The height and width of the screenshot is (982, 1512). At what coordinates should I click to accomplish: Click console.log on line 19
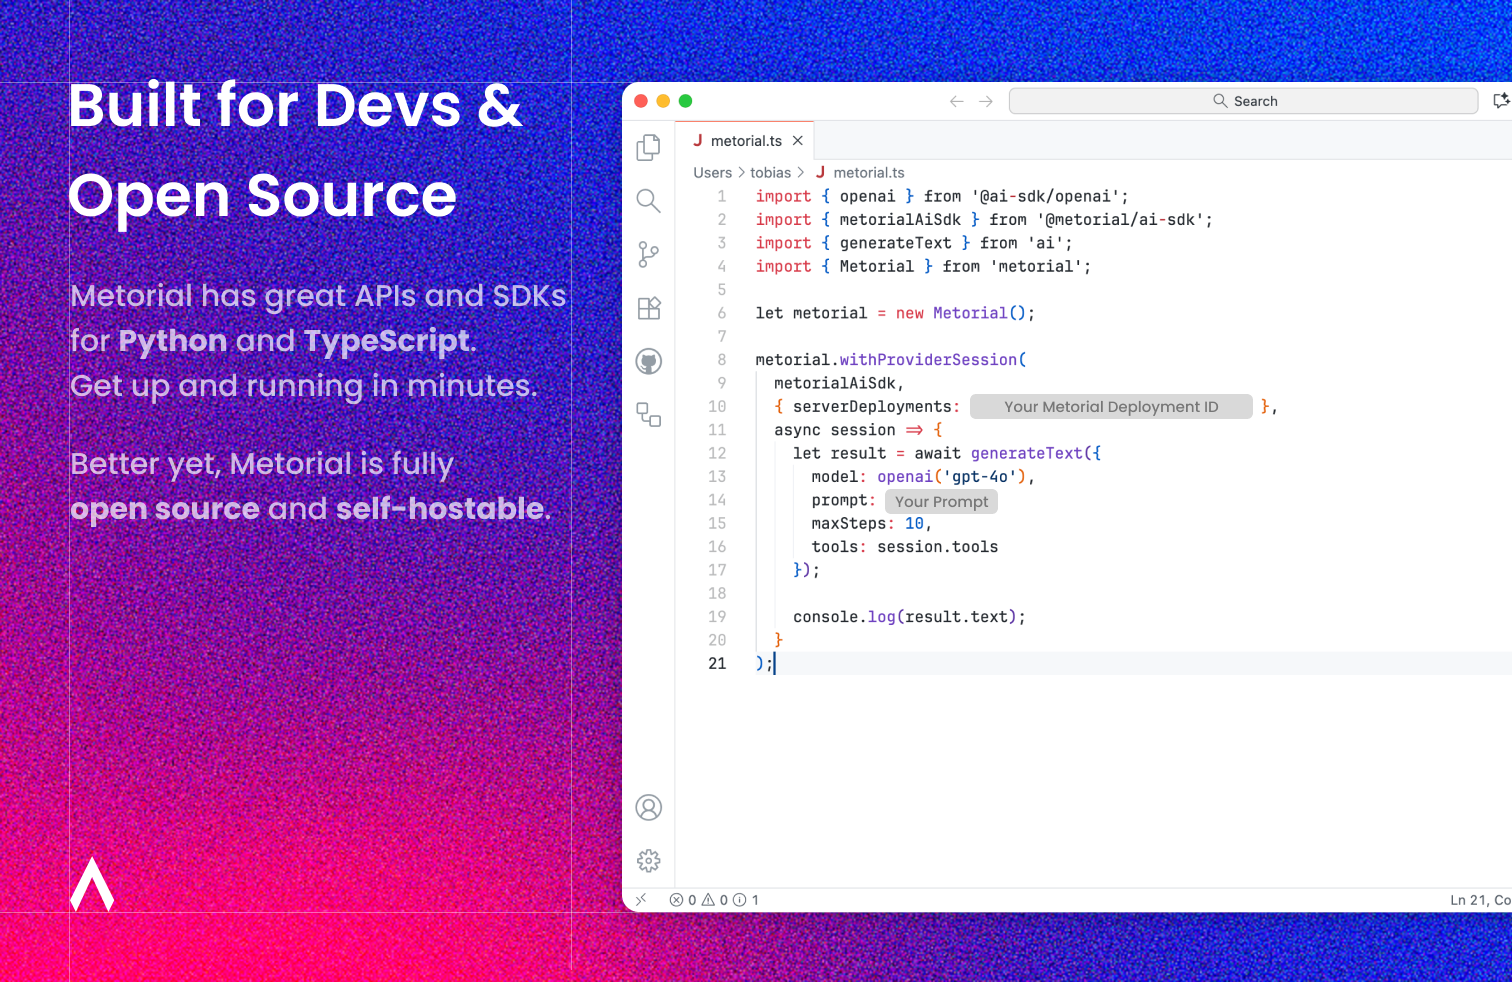844,617
